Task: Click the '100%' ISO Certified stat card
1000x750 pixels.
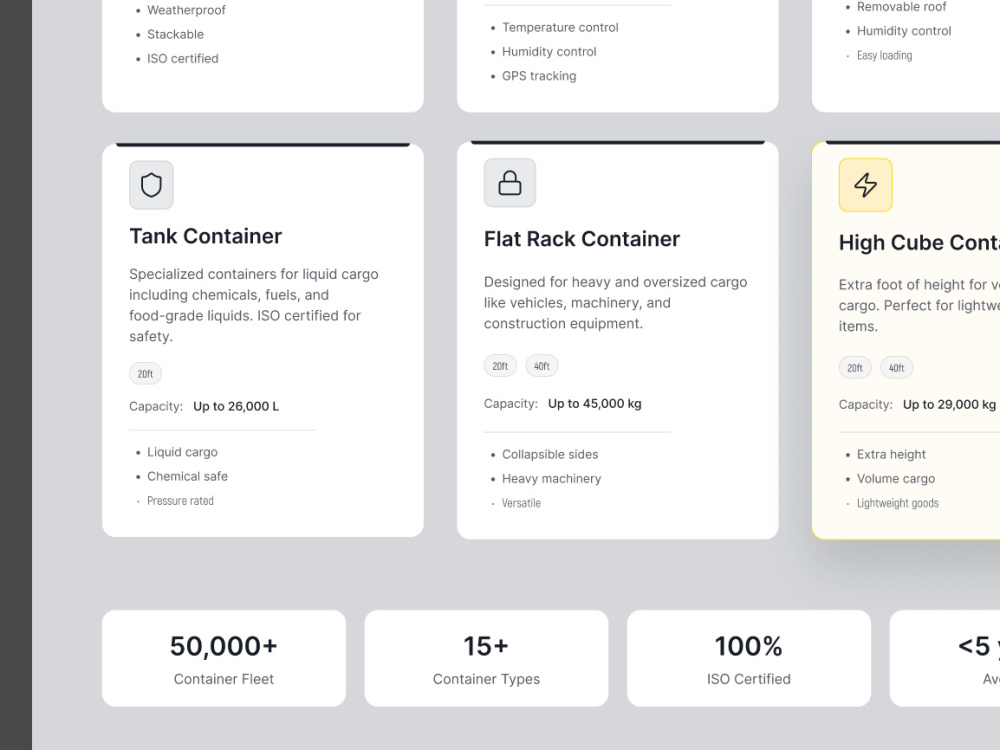Action: tap(749, 658)
